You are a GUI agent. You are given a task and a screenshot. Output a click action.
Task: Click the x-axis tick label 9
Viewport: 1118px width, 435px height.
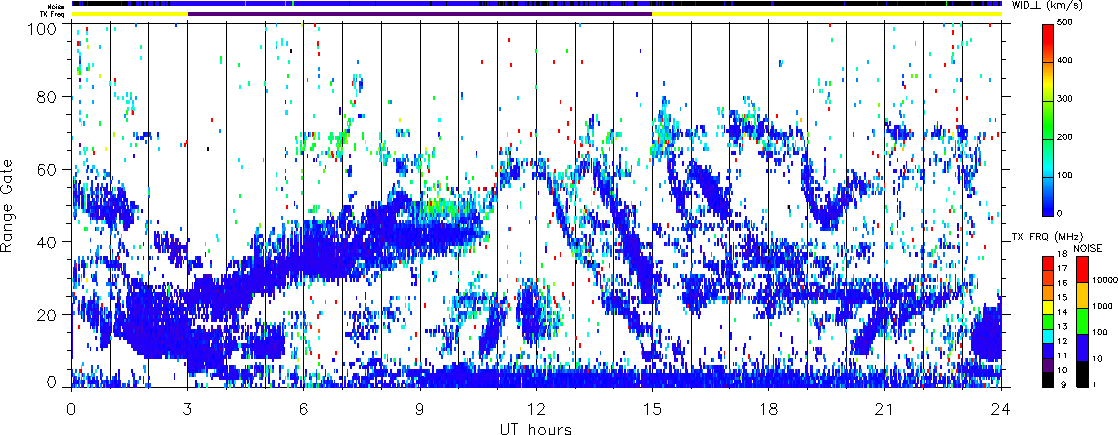[x=420, y=409]
